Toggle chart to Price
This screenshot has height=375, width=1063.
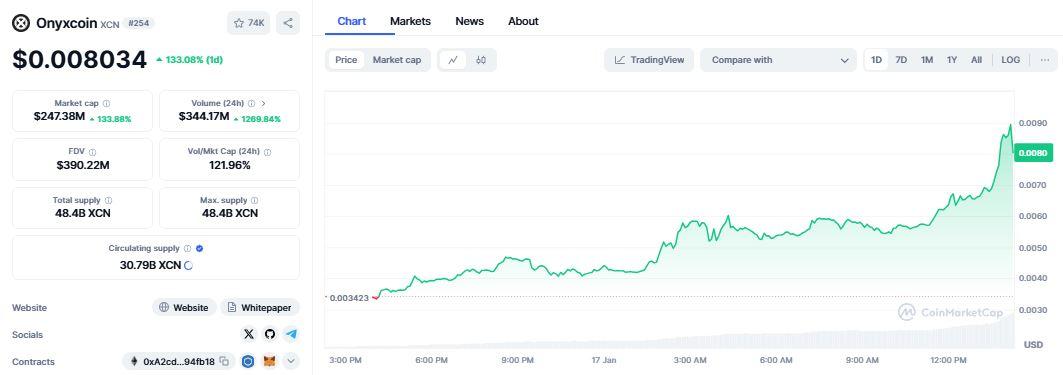point(346,60)
